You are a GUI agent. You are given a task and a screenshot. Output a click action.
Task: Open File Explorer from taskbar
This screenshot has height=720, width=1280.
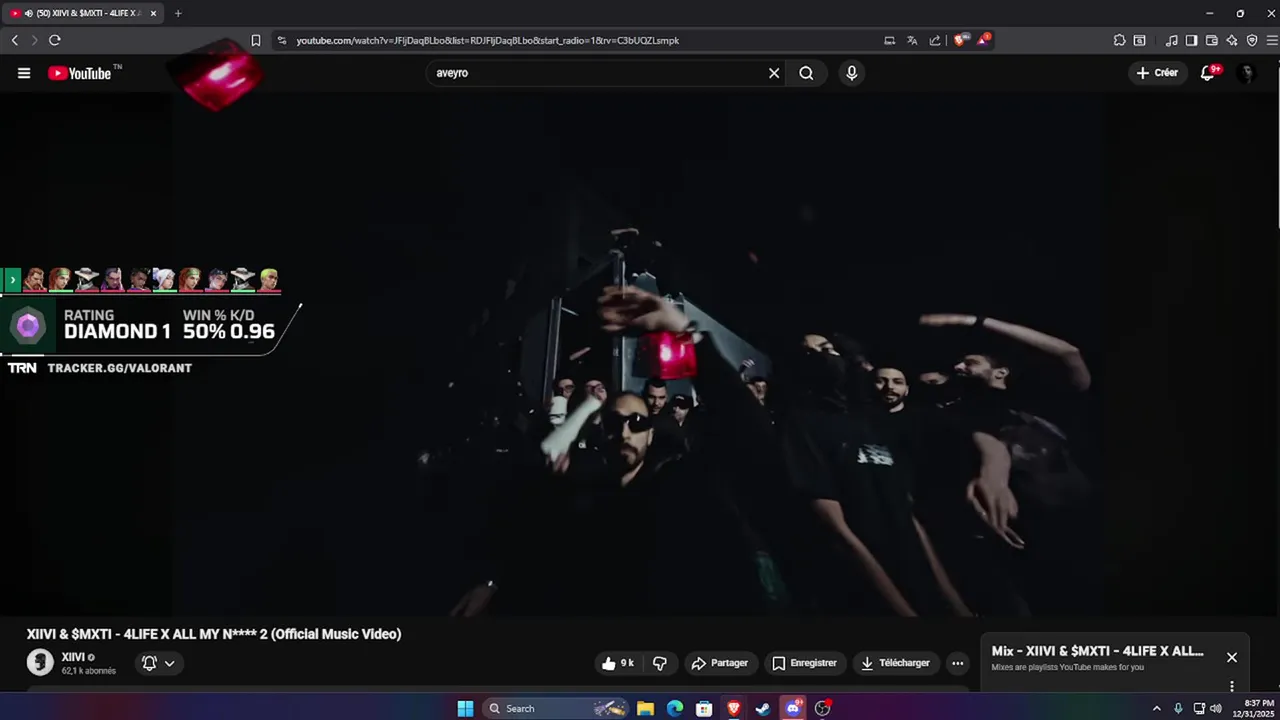pyautogui.click(x=646, y=708)
